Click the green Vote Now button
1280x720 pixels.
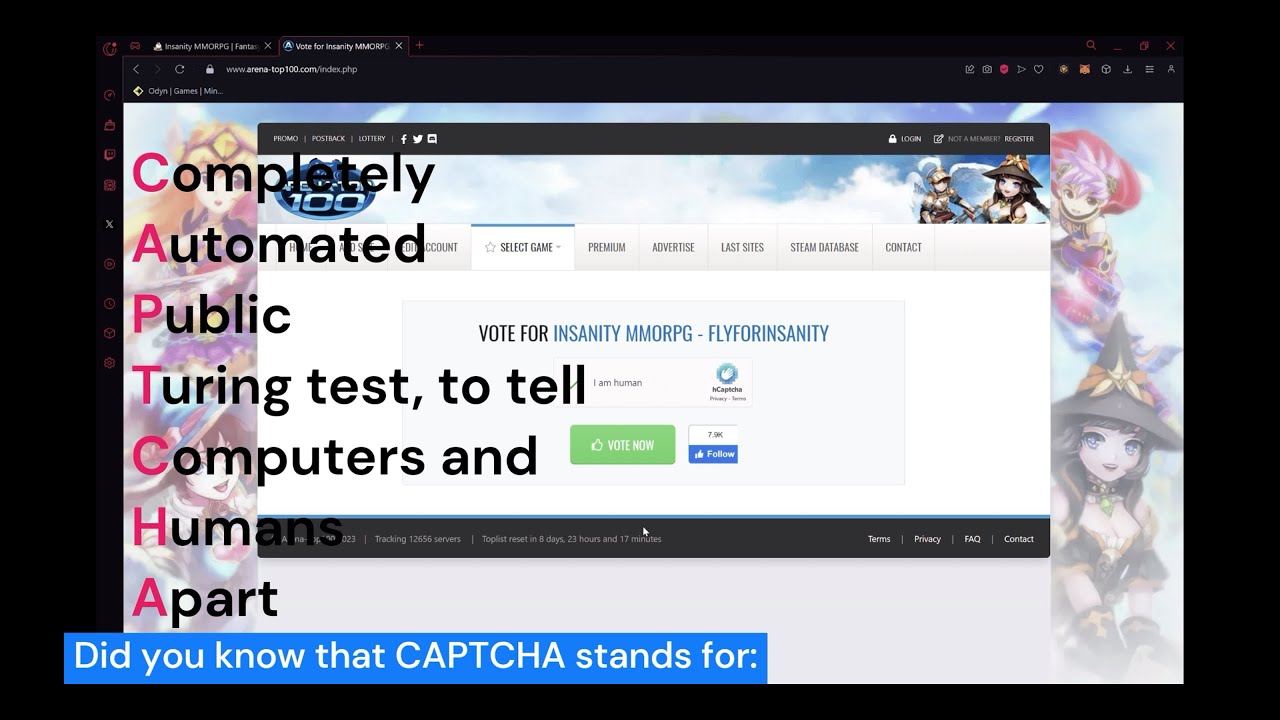point(623,445)
